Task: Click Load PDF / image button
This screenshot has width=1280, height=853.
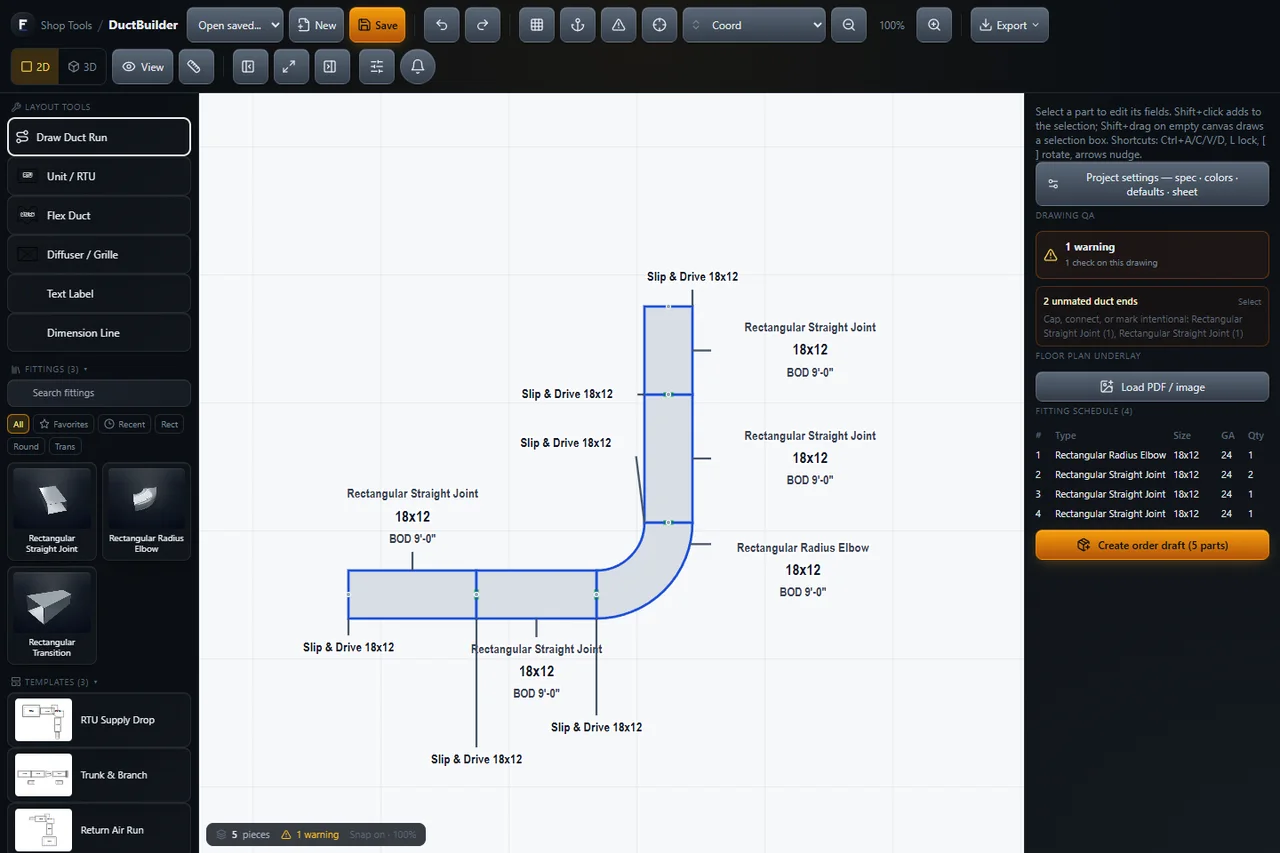Action: [x=1152, y=387]
